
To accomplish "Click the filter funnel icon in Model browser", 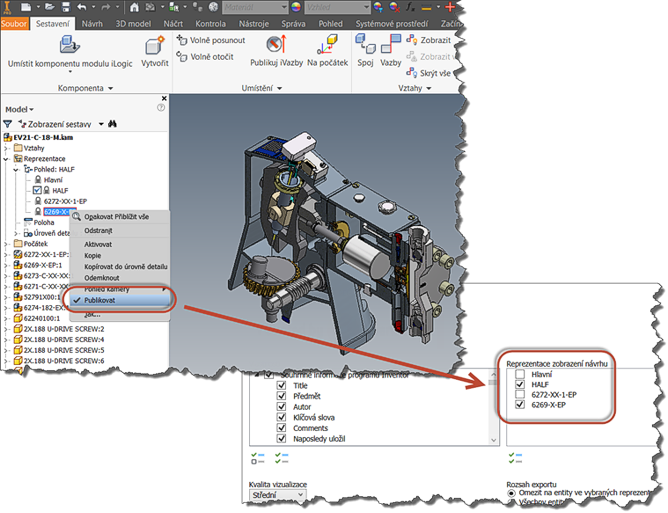I will (x=8, y=123).
